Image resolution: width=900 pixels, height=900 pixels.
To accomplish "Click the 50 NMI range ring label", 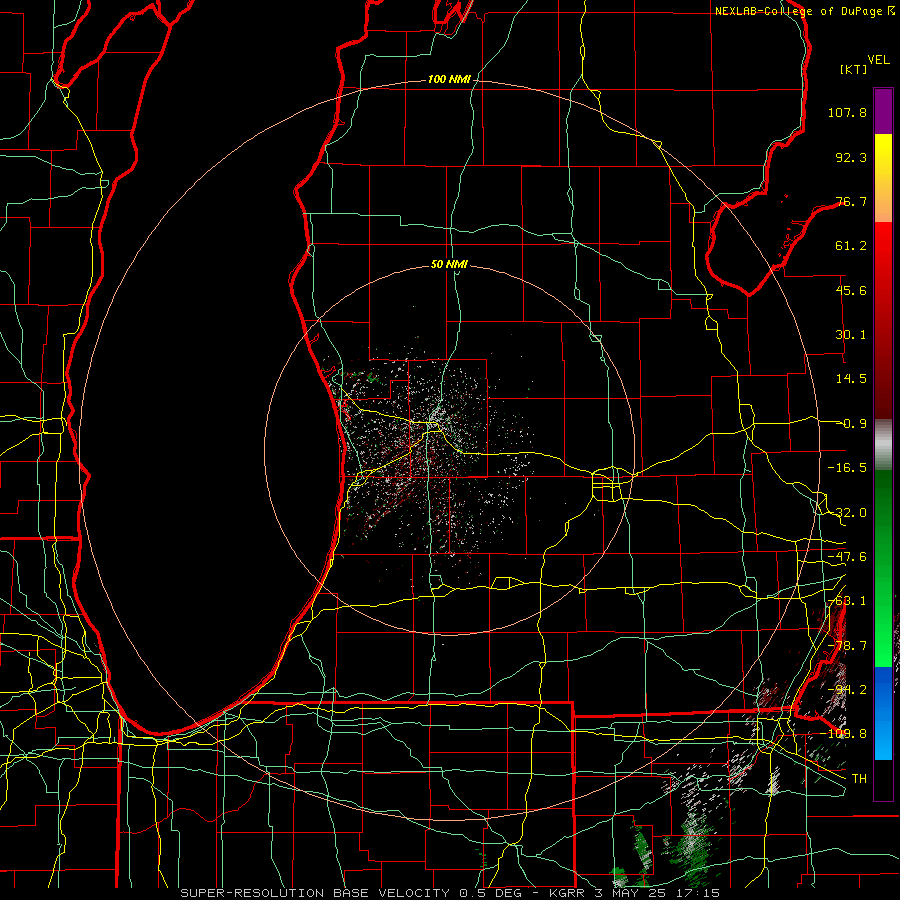I will coord(449,265).
